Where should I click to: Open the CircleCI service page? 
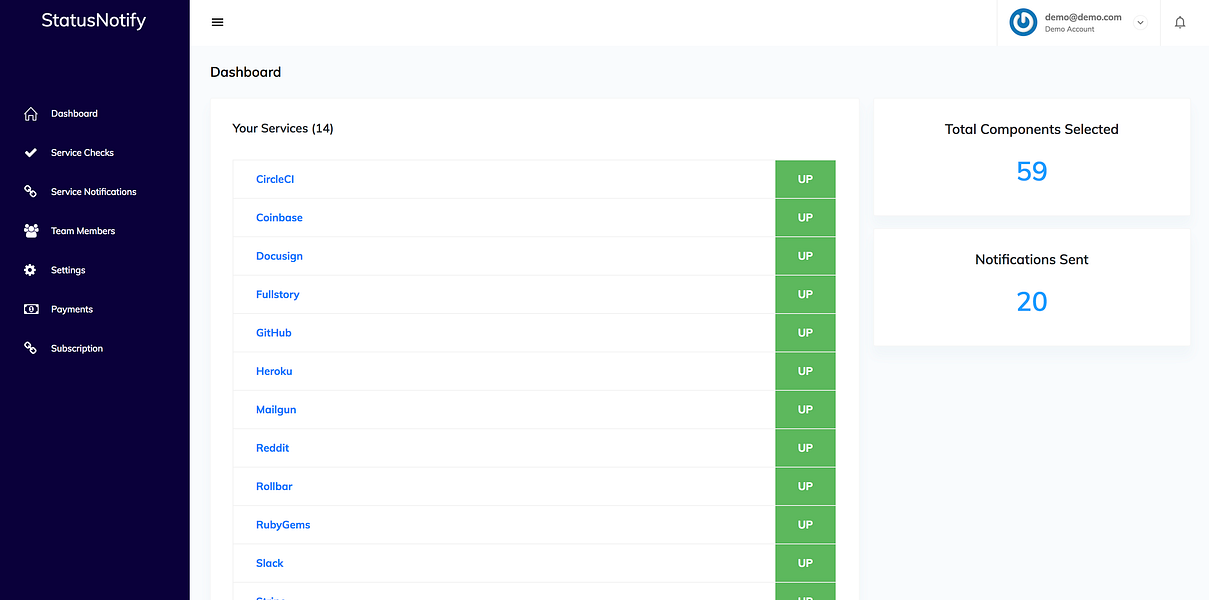click(x=275, y=178)
